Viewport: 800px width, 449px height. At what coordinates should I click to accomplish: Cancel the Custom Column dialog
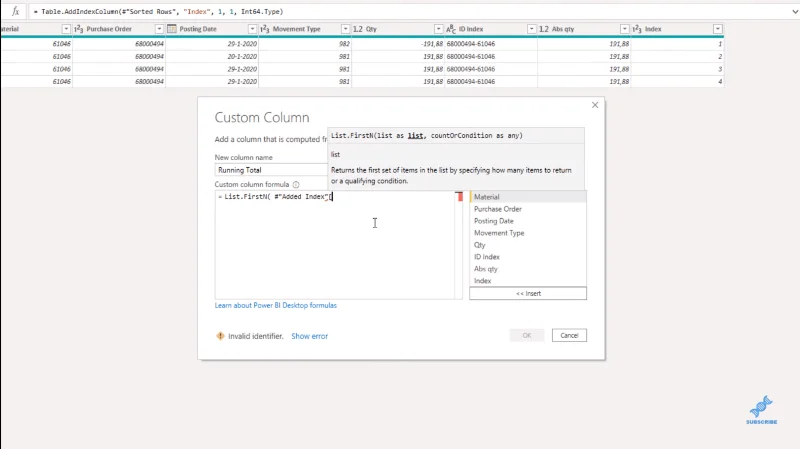coord(569,335)
